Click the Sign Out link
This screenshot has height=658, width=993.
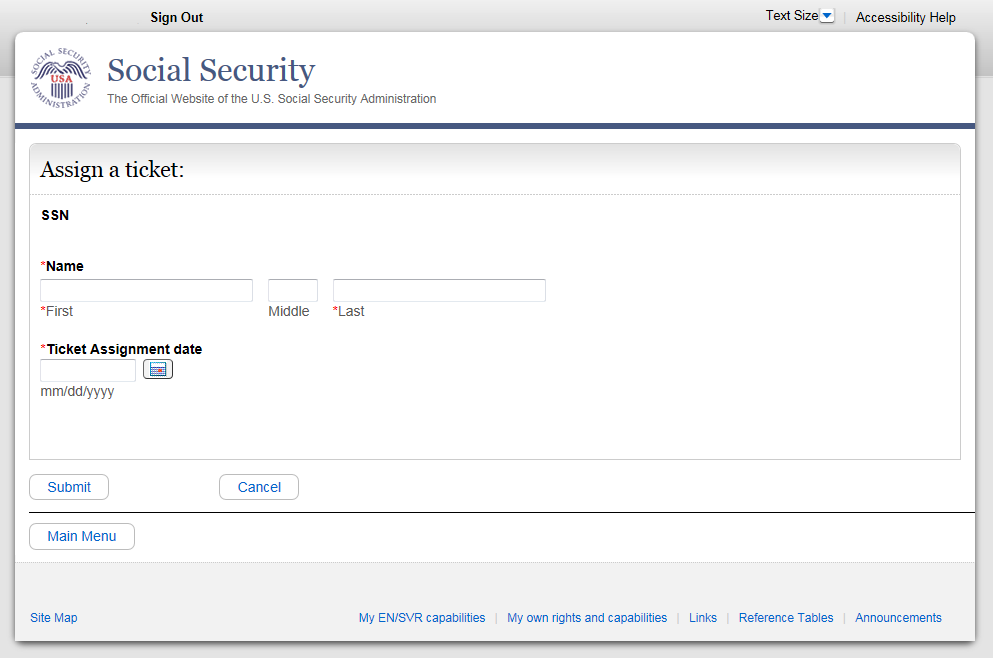tap(177, 17)
